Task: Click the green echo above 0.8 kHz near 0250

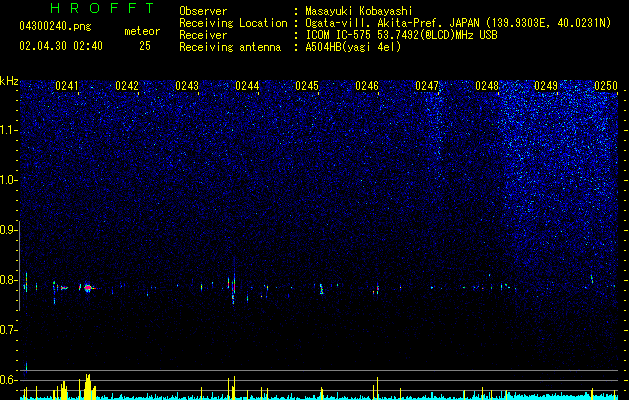Action: coord(592,279)
